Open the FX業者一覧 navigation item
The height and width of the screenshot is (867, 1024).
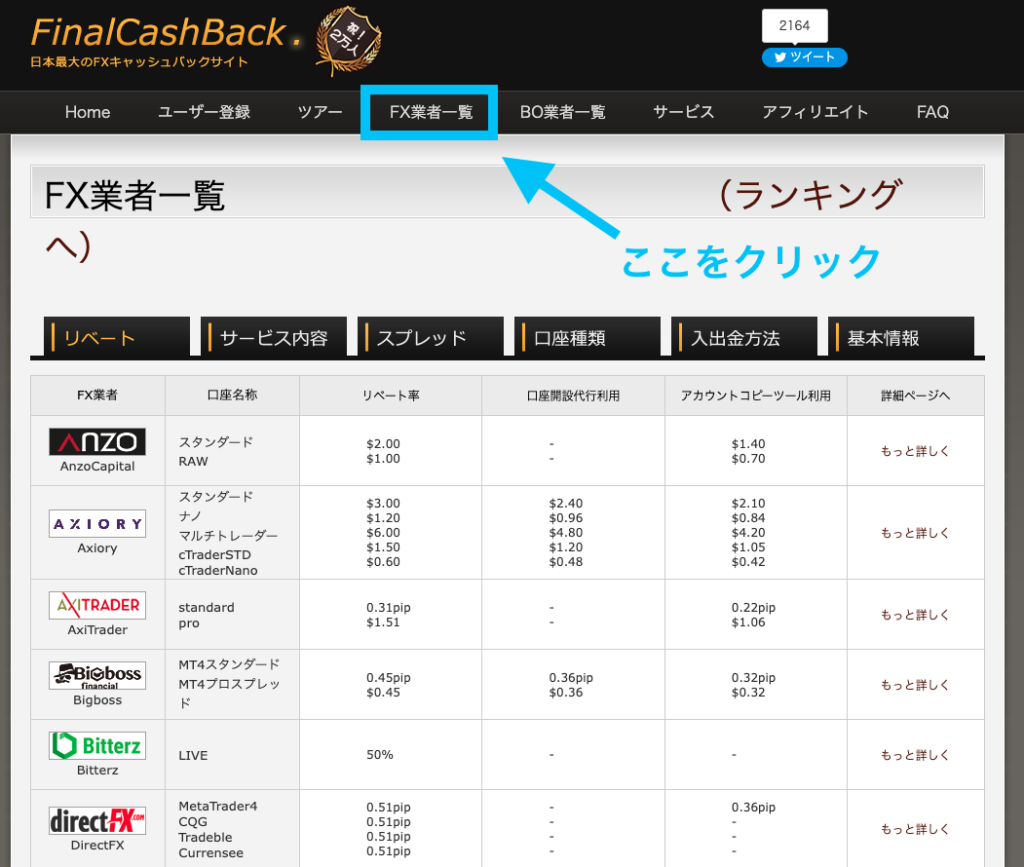point(430,112)
